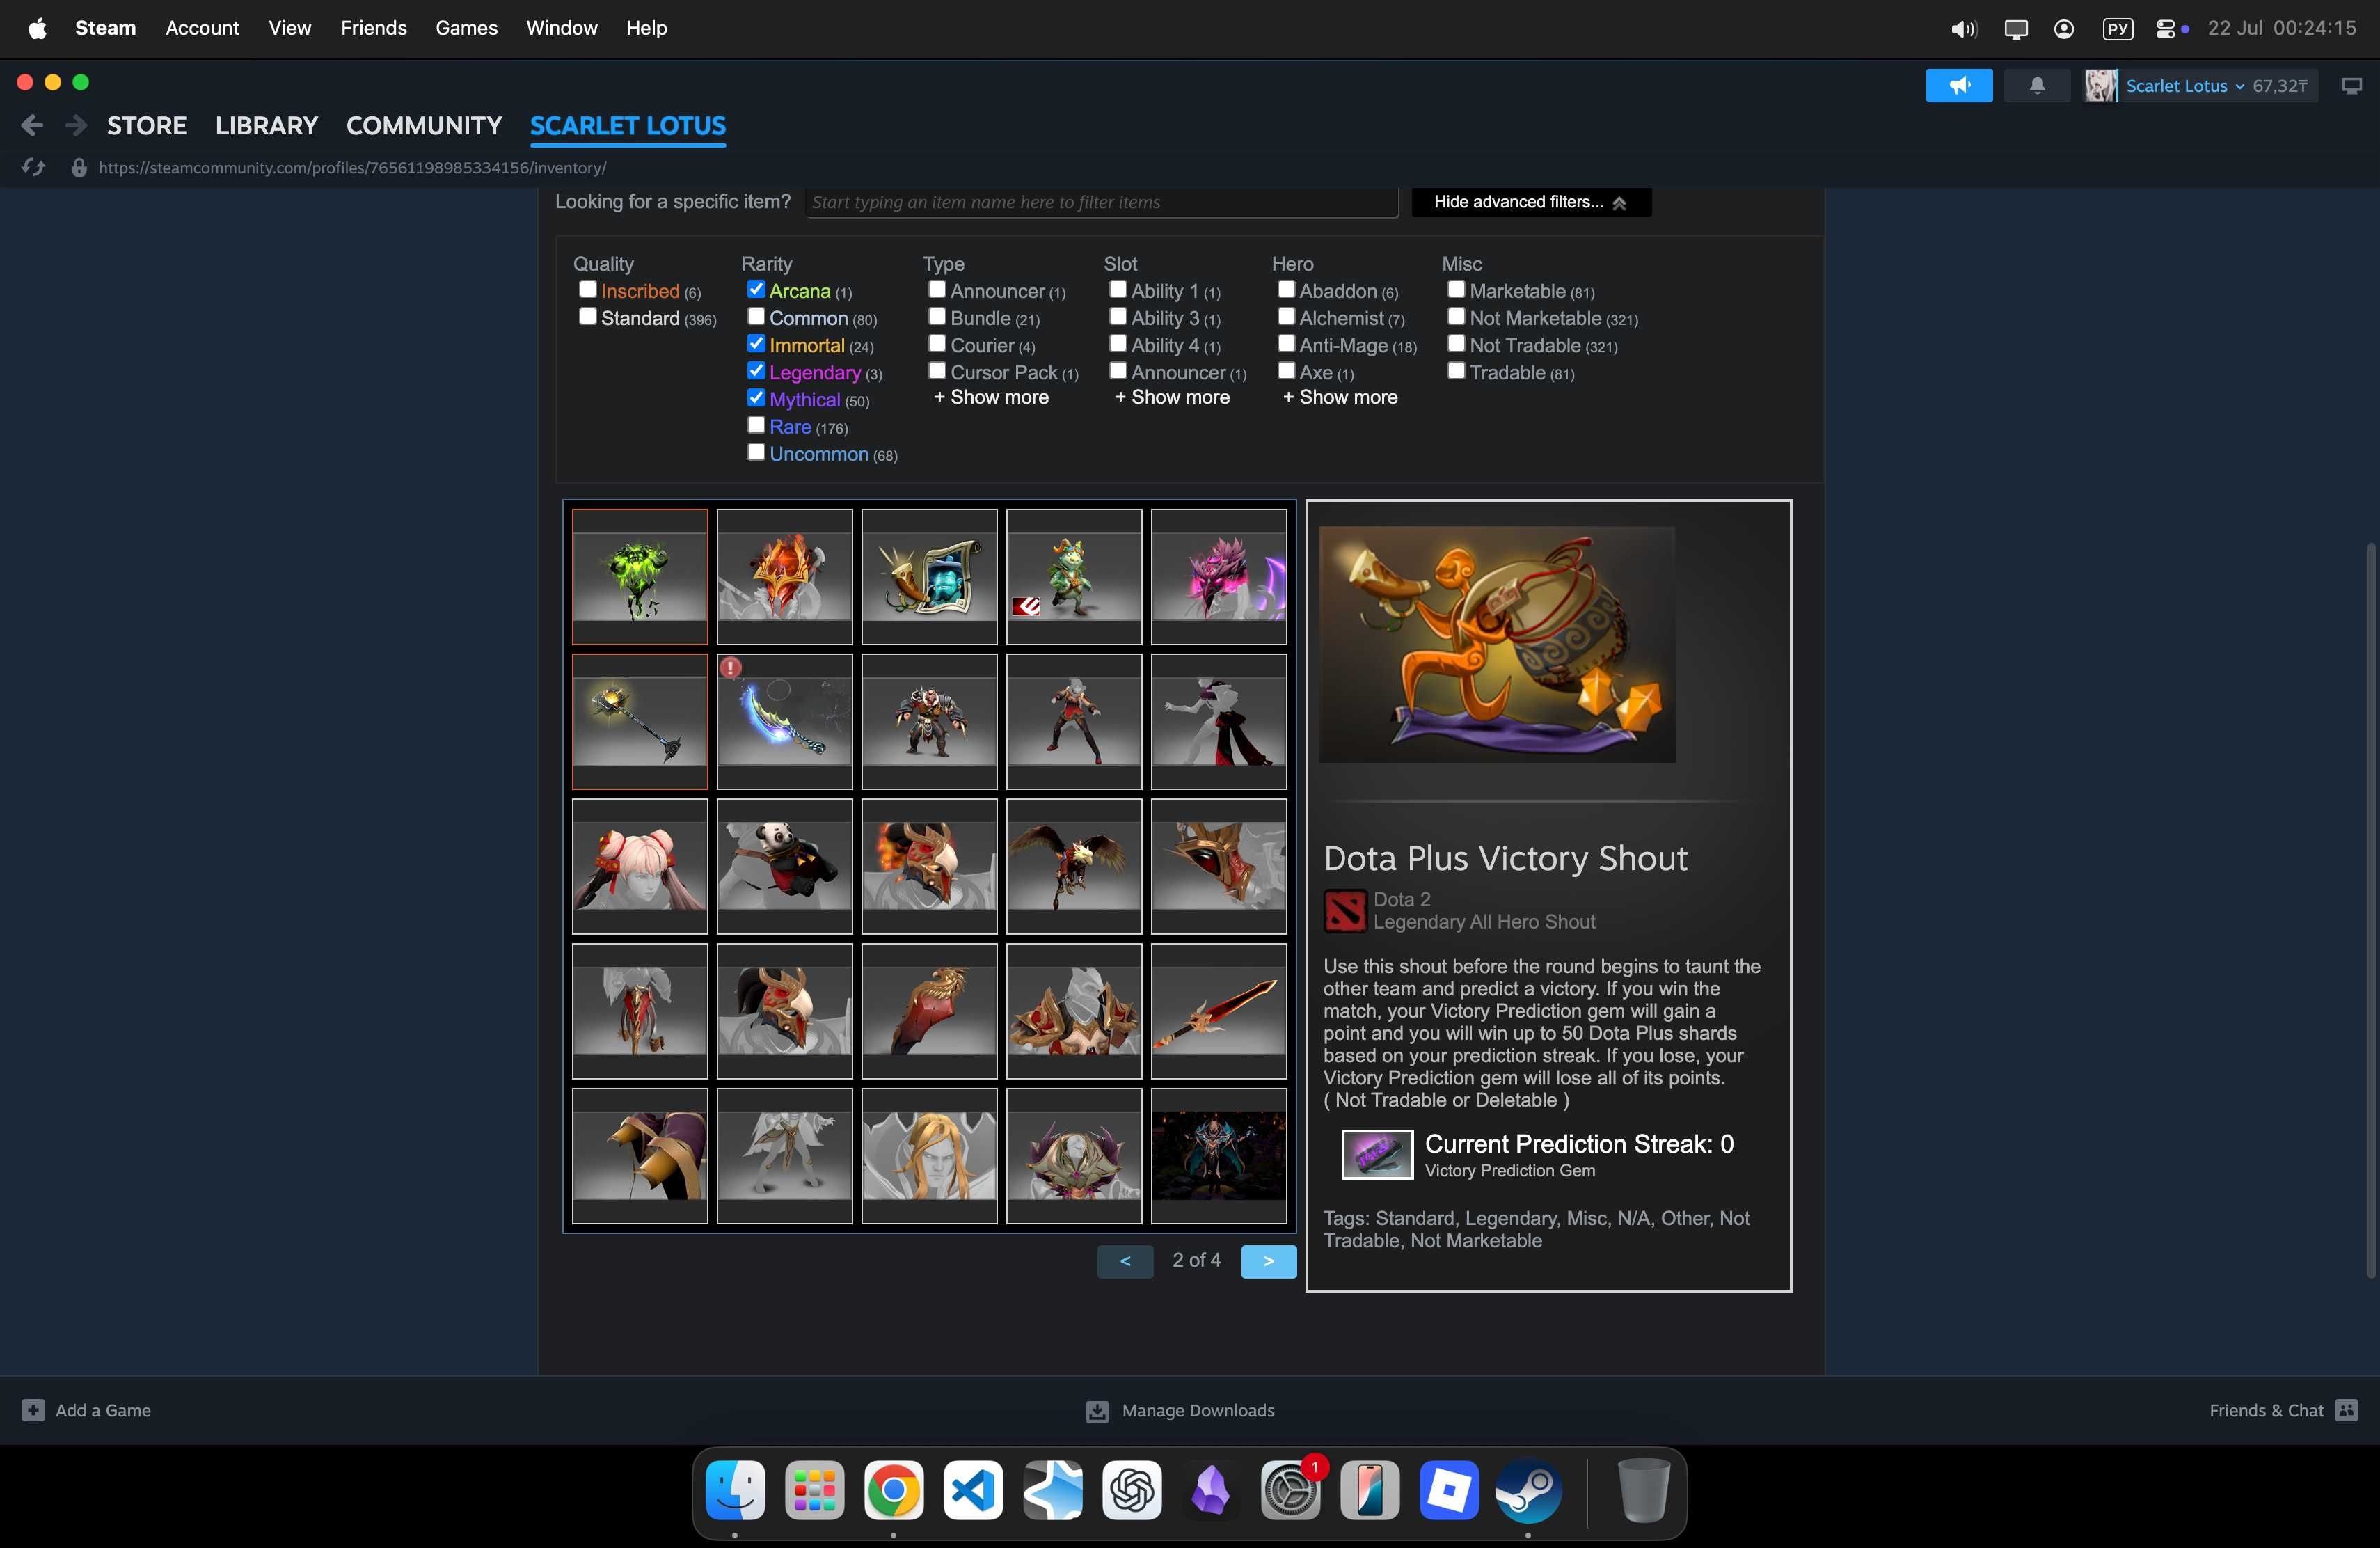Click the Add a Game link

tap(103, 1410)
